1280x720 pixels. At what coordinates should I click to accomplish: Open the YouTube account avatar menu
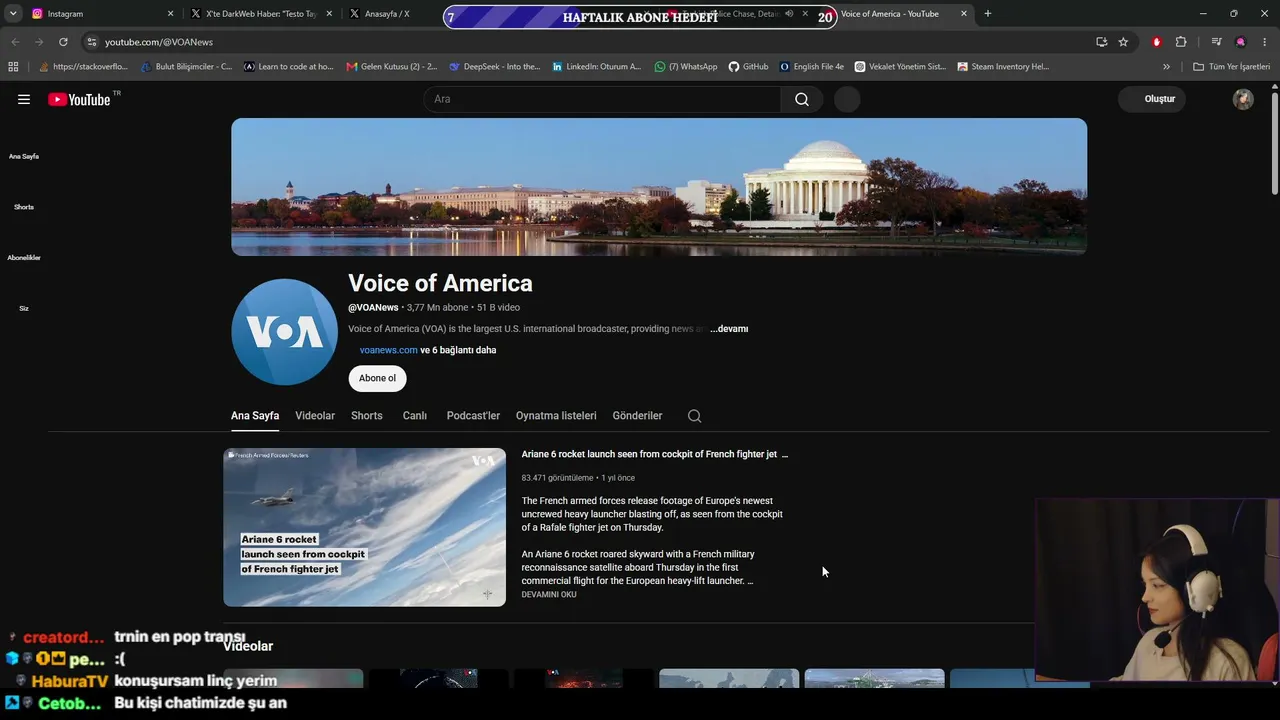point(1243,99)
